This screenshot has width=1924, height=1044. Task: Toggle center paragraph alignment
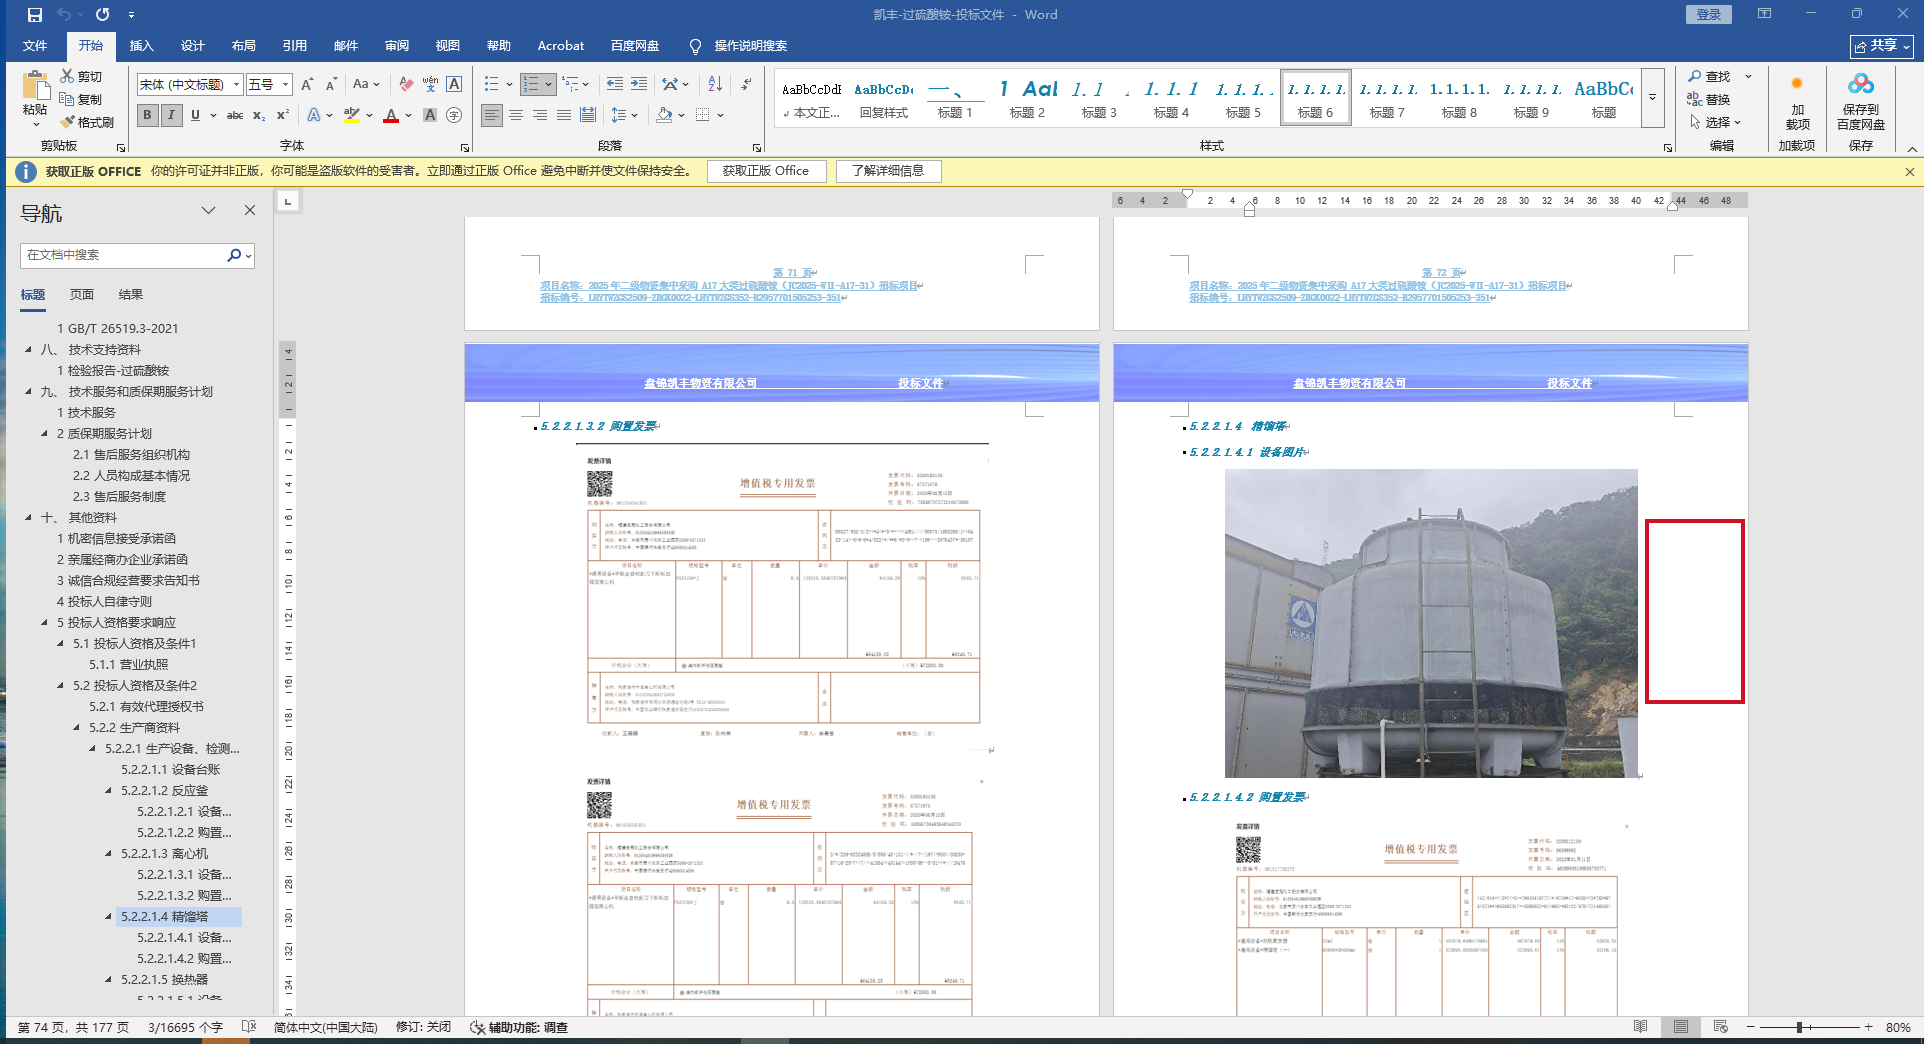tap(516, 115)
